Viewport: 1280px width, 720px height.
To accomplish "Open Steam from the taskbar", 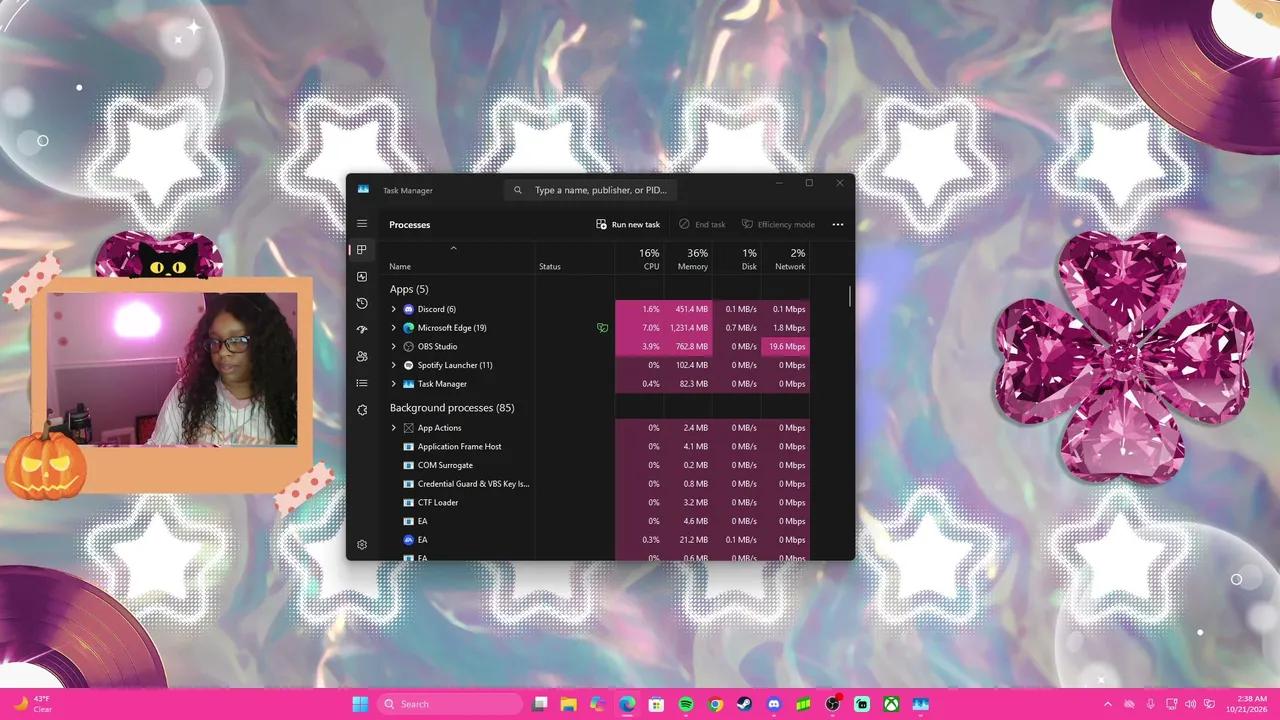I will [744, 704].
